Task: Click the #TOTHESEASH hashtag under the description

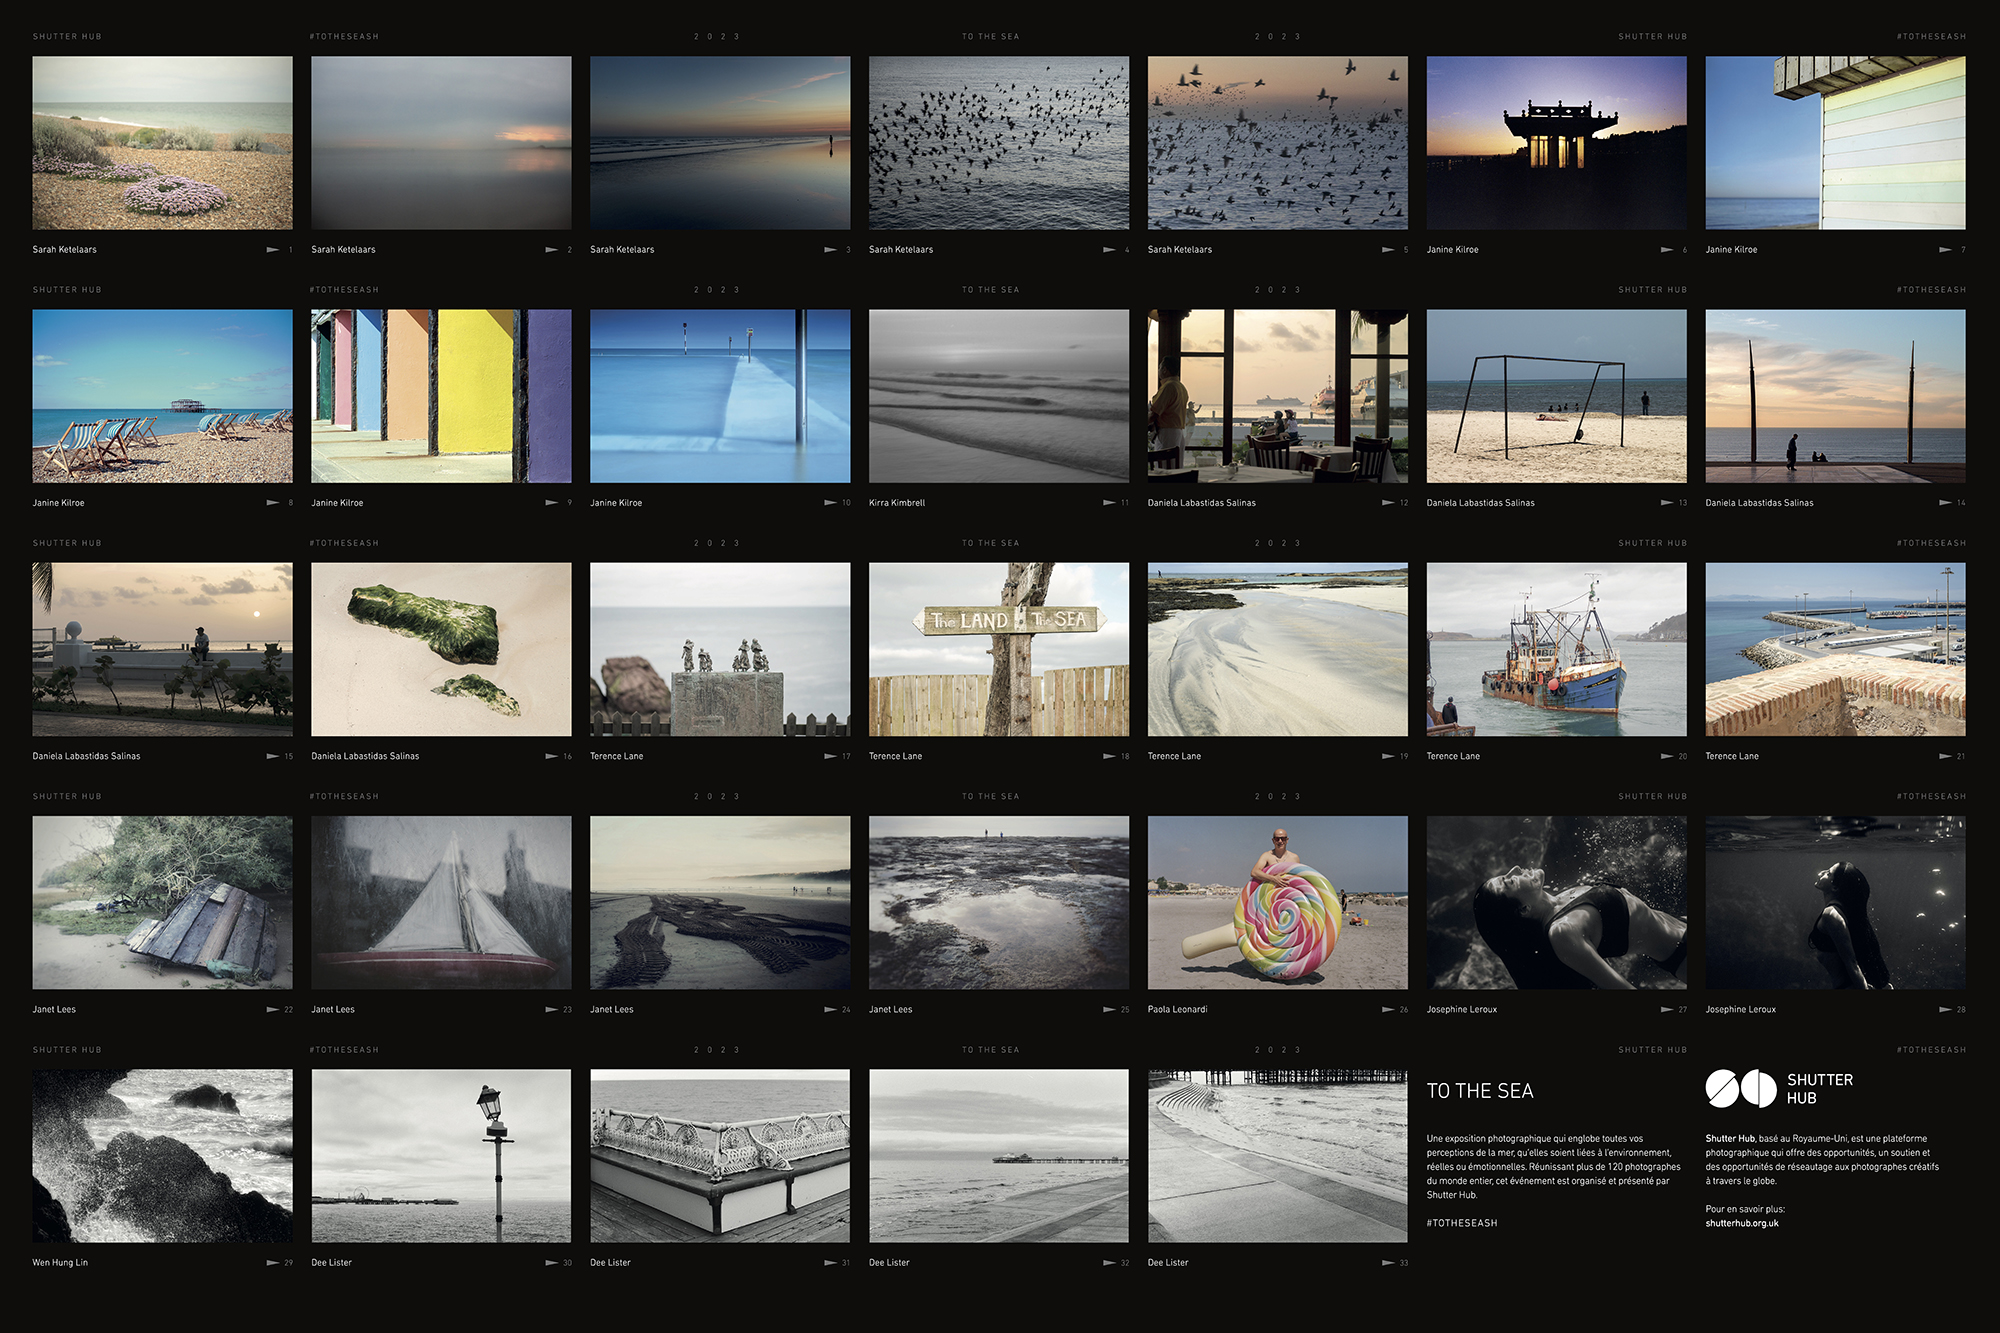Action: click(1462, 1224)
